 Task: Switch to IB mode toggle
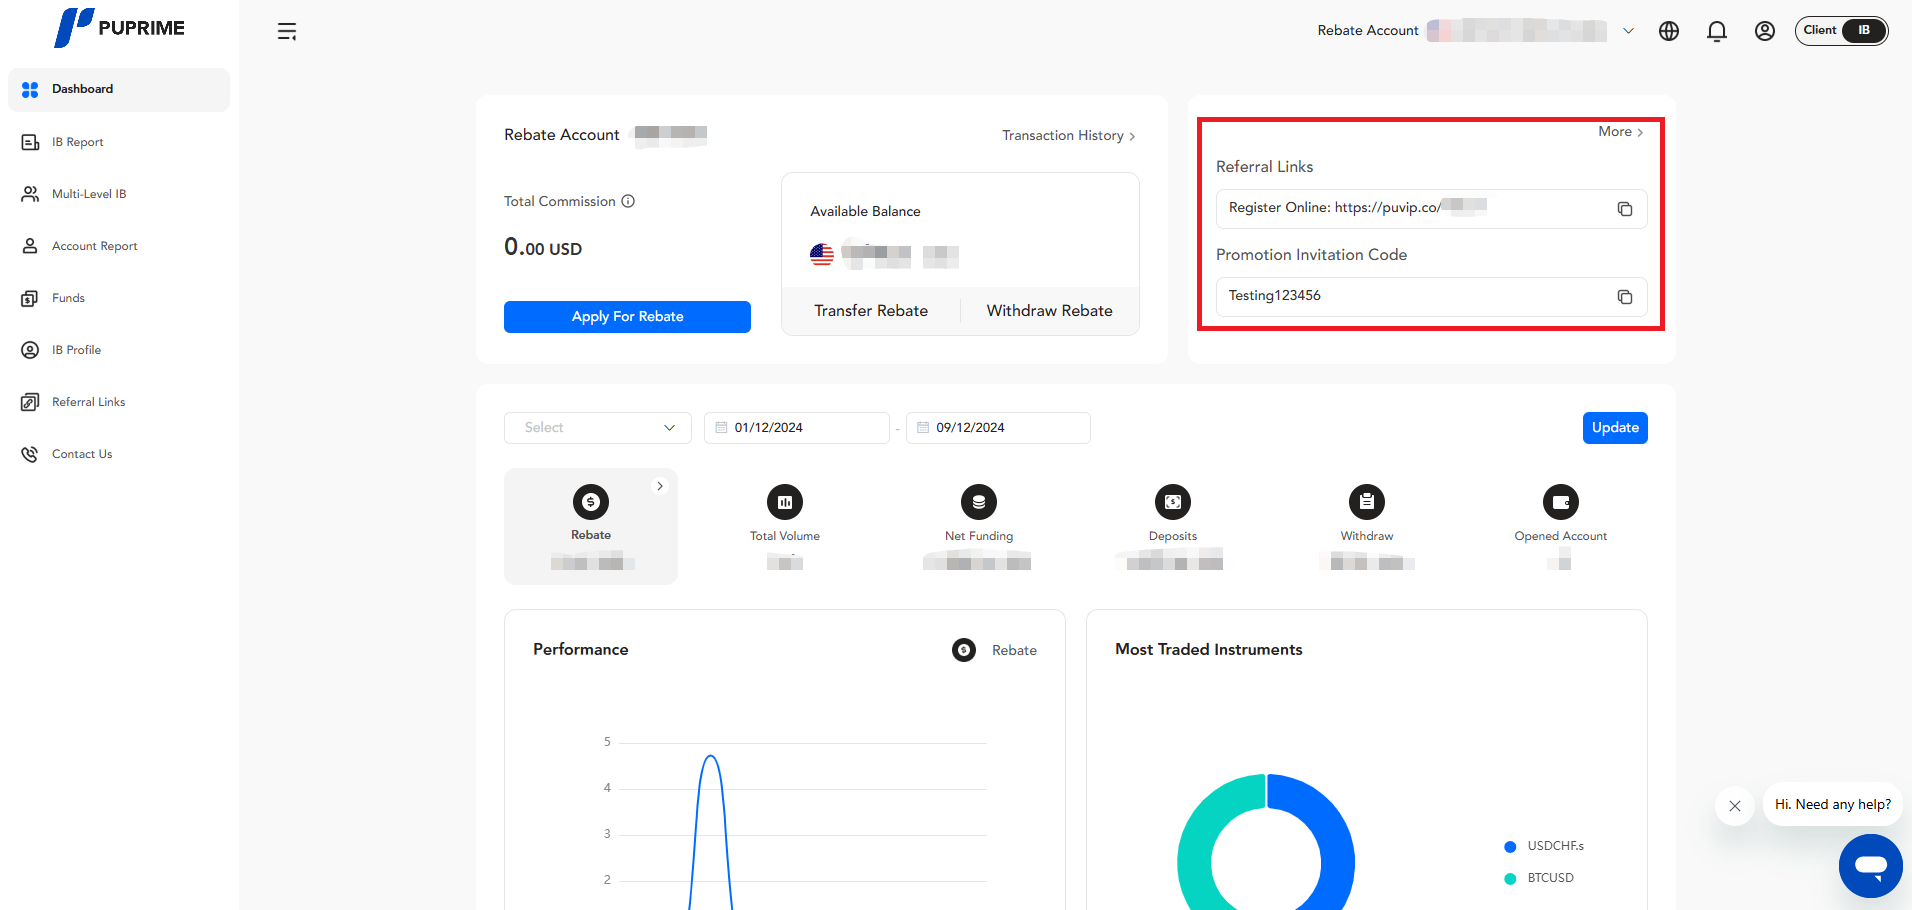coord(1863,31)
